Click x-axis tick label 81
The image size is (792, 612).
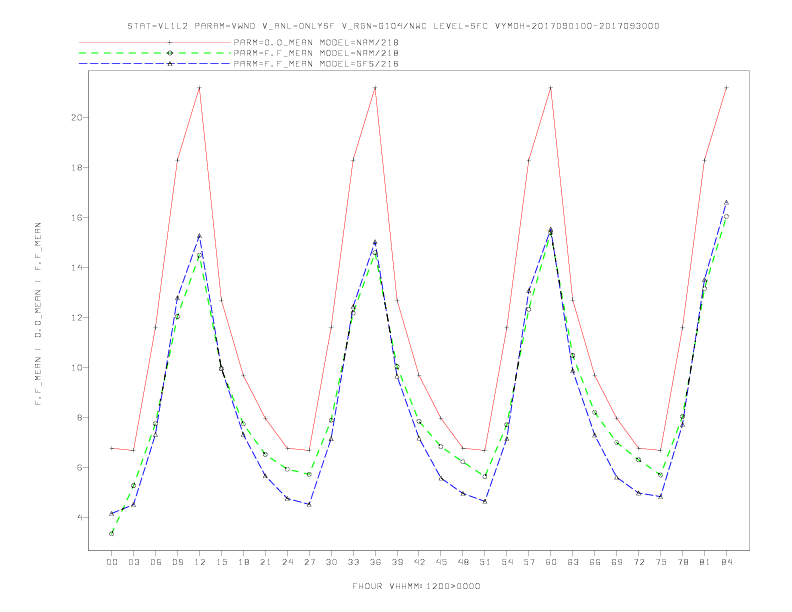[x=704, y=562]
